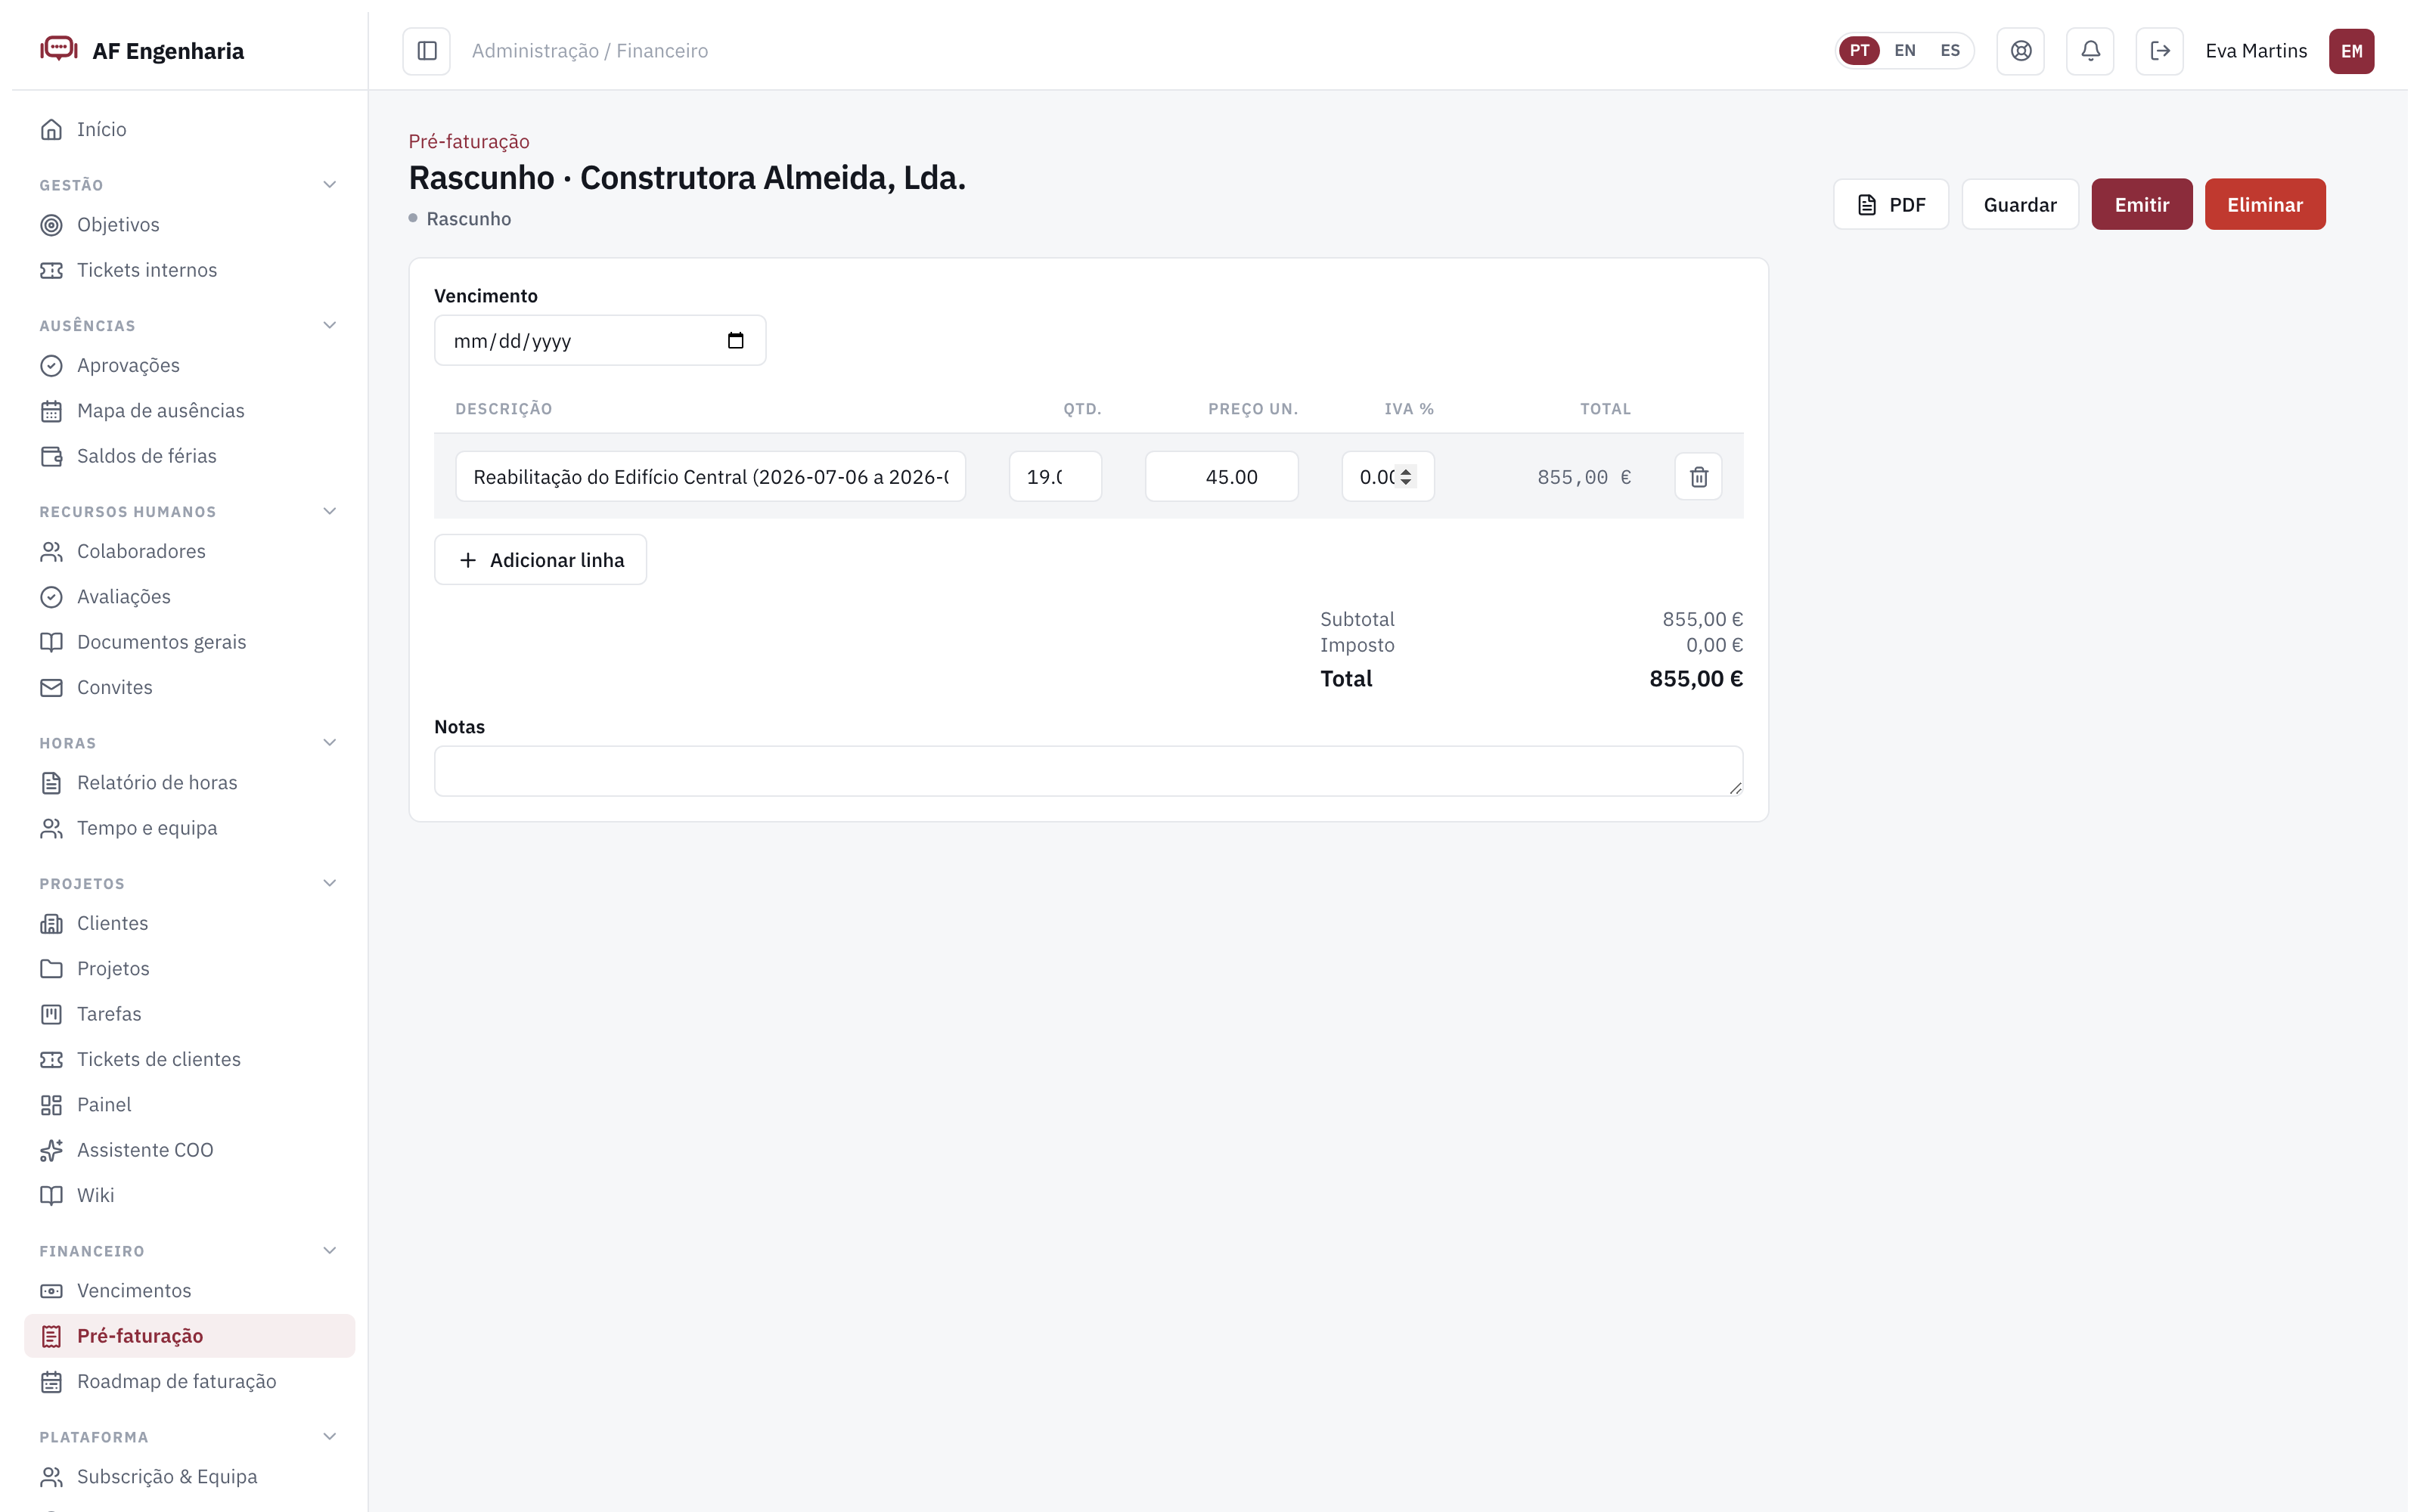Toggle the sidebar panel icon
Screen dimensions: 2420x1512
point(427,51)
